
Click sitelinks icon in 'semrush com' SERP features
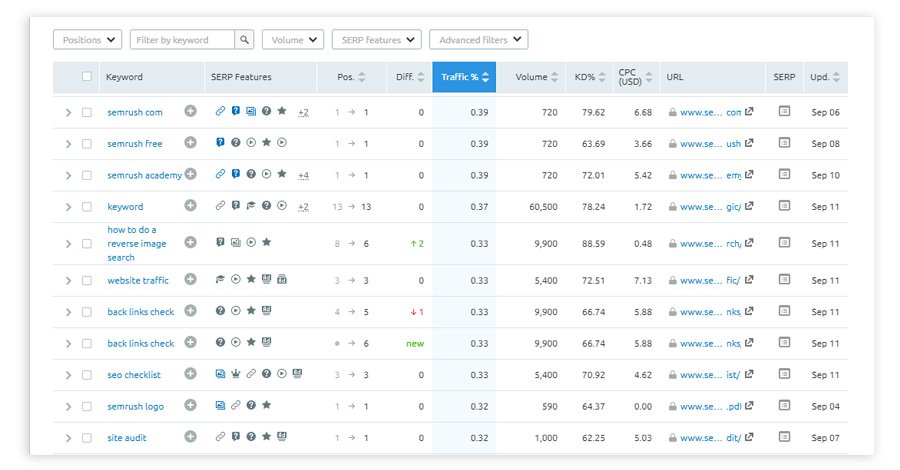220,111
